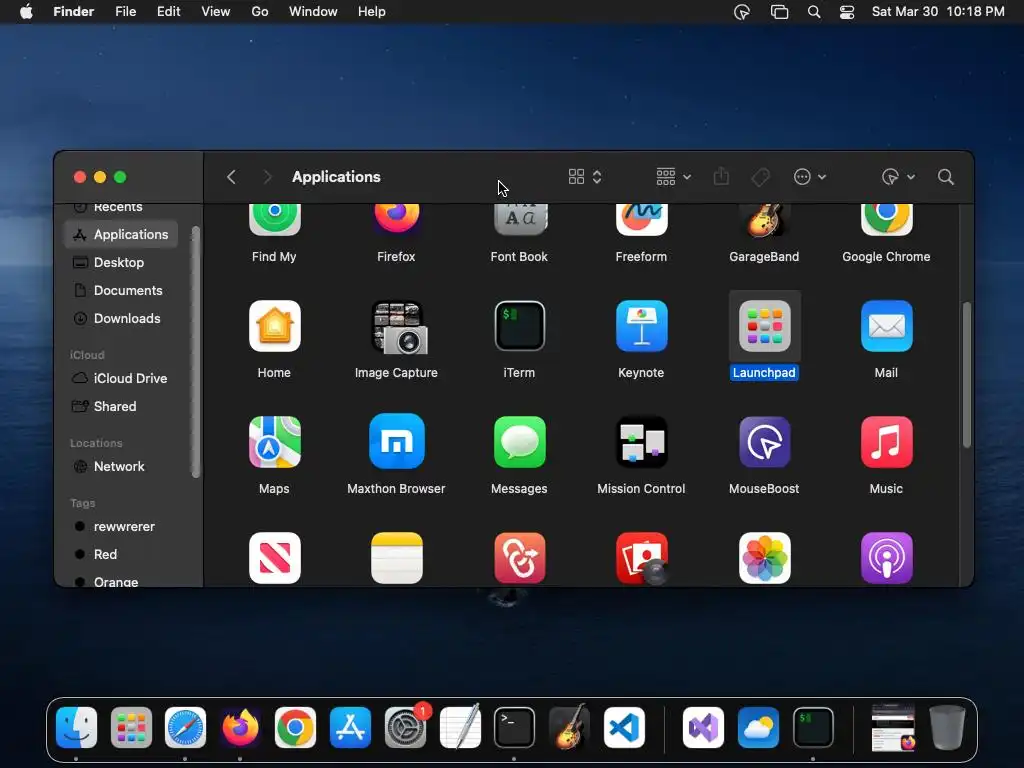1024x768 pixels.
Task: Open Spotlight search in menu bar
Action: (814, 12)
